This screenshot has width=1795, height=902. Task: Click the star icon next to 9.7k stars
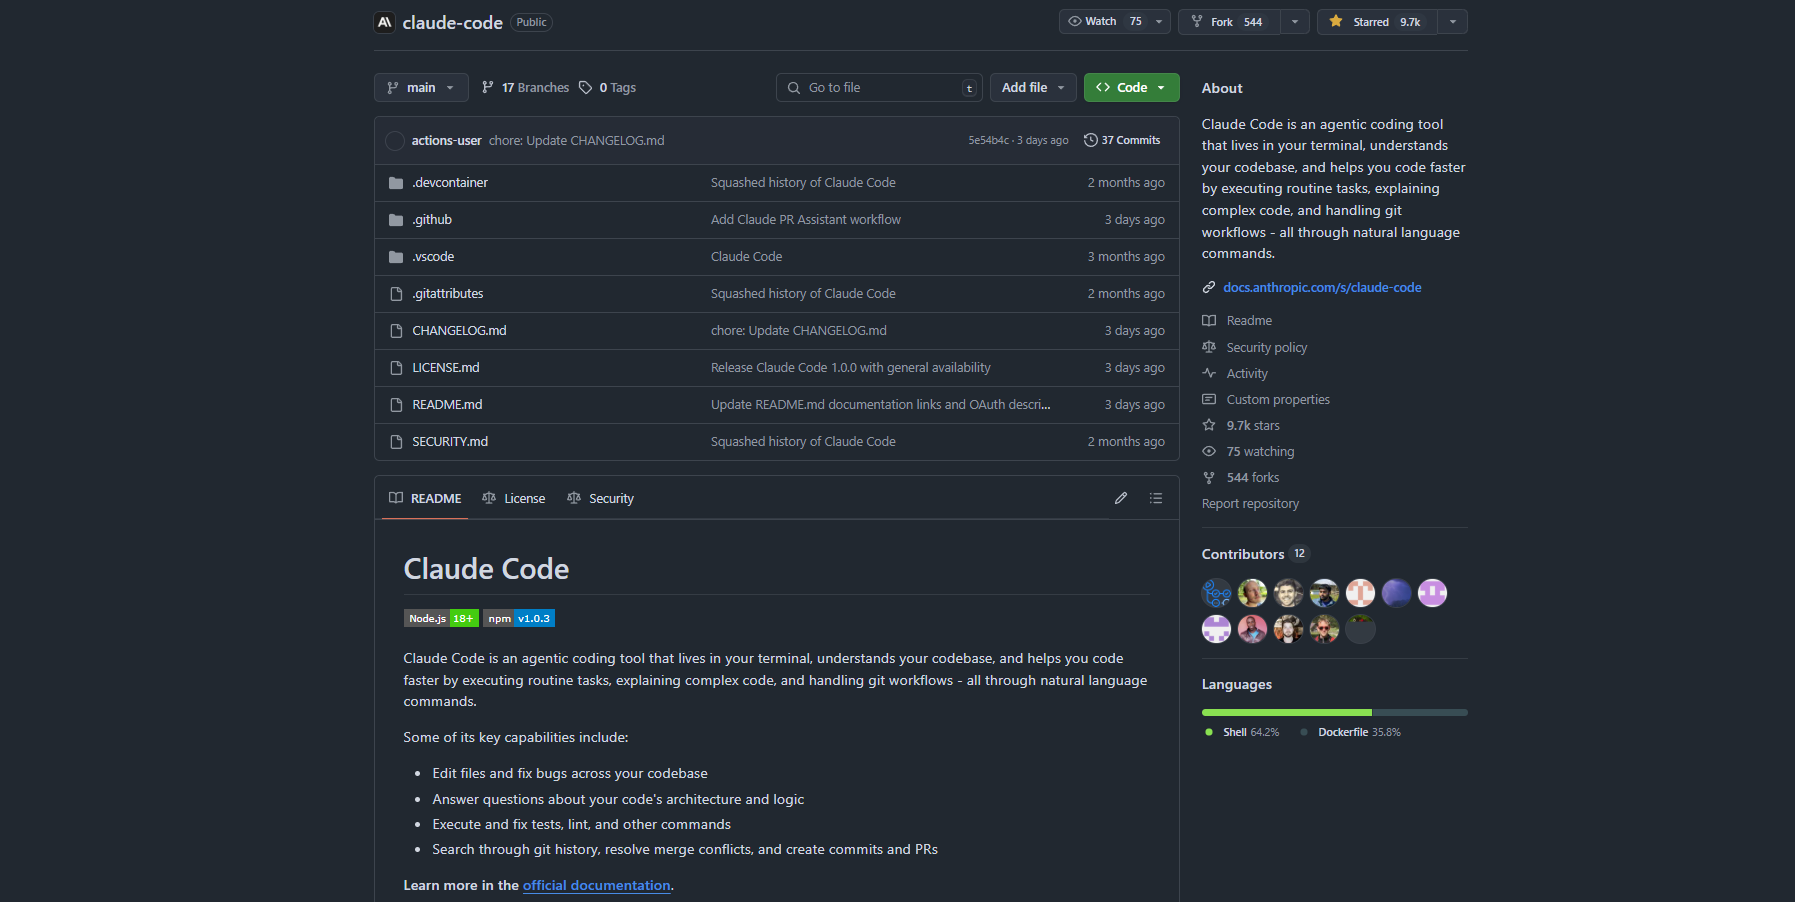click(1209, 425)
